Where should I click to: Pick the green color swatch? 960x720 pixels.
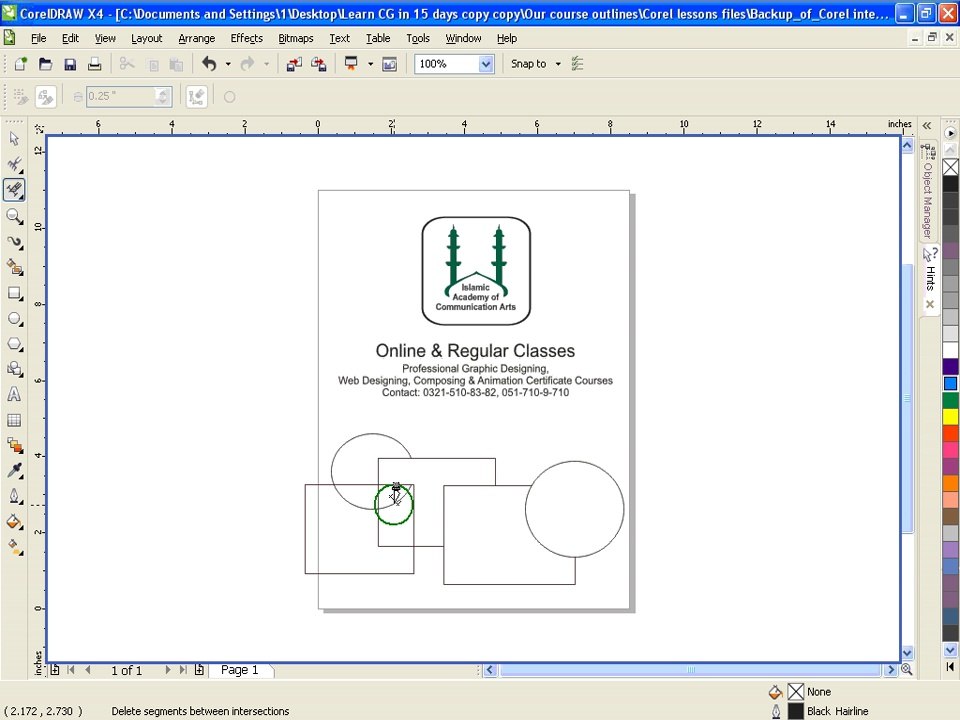click(x=950, y=400)
